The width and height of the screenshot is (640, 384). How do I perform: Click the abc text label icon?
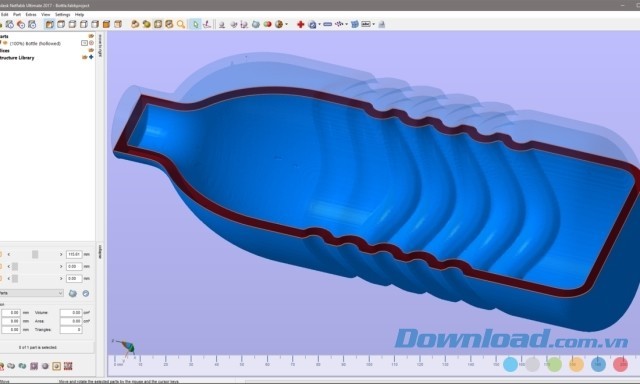[x=366, y=24]
